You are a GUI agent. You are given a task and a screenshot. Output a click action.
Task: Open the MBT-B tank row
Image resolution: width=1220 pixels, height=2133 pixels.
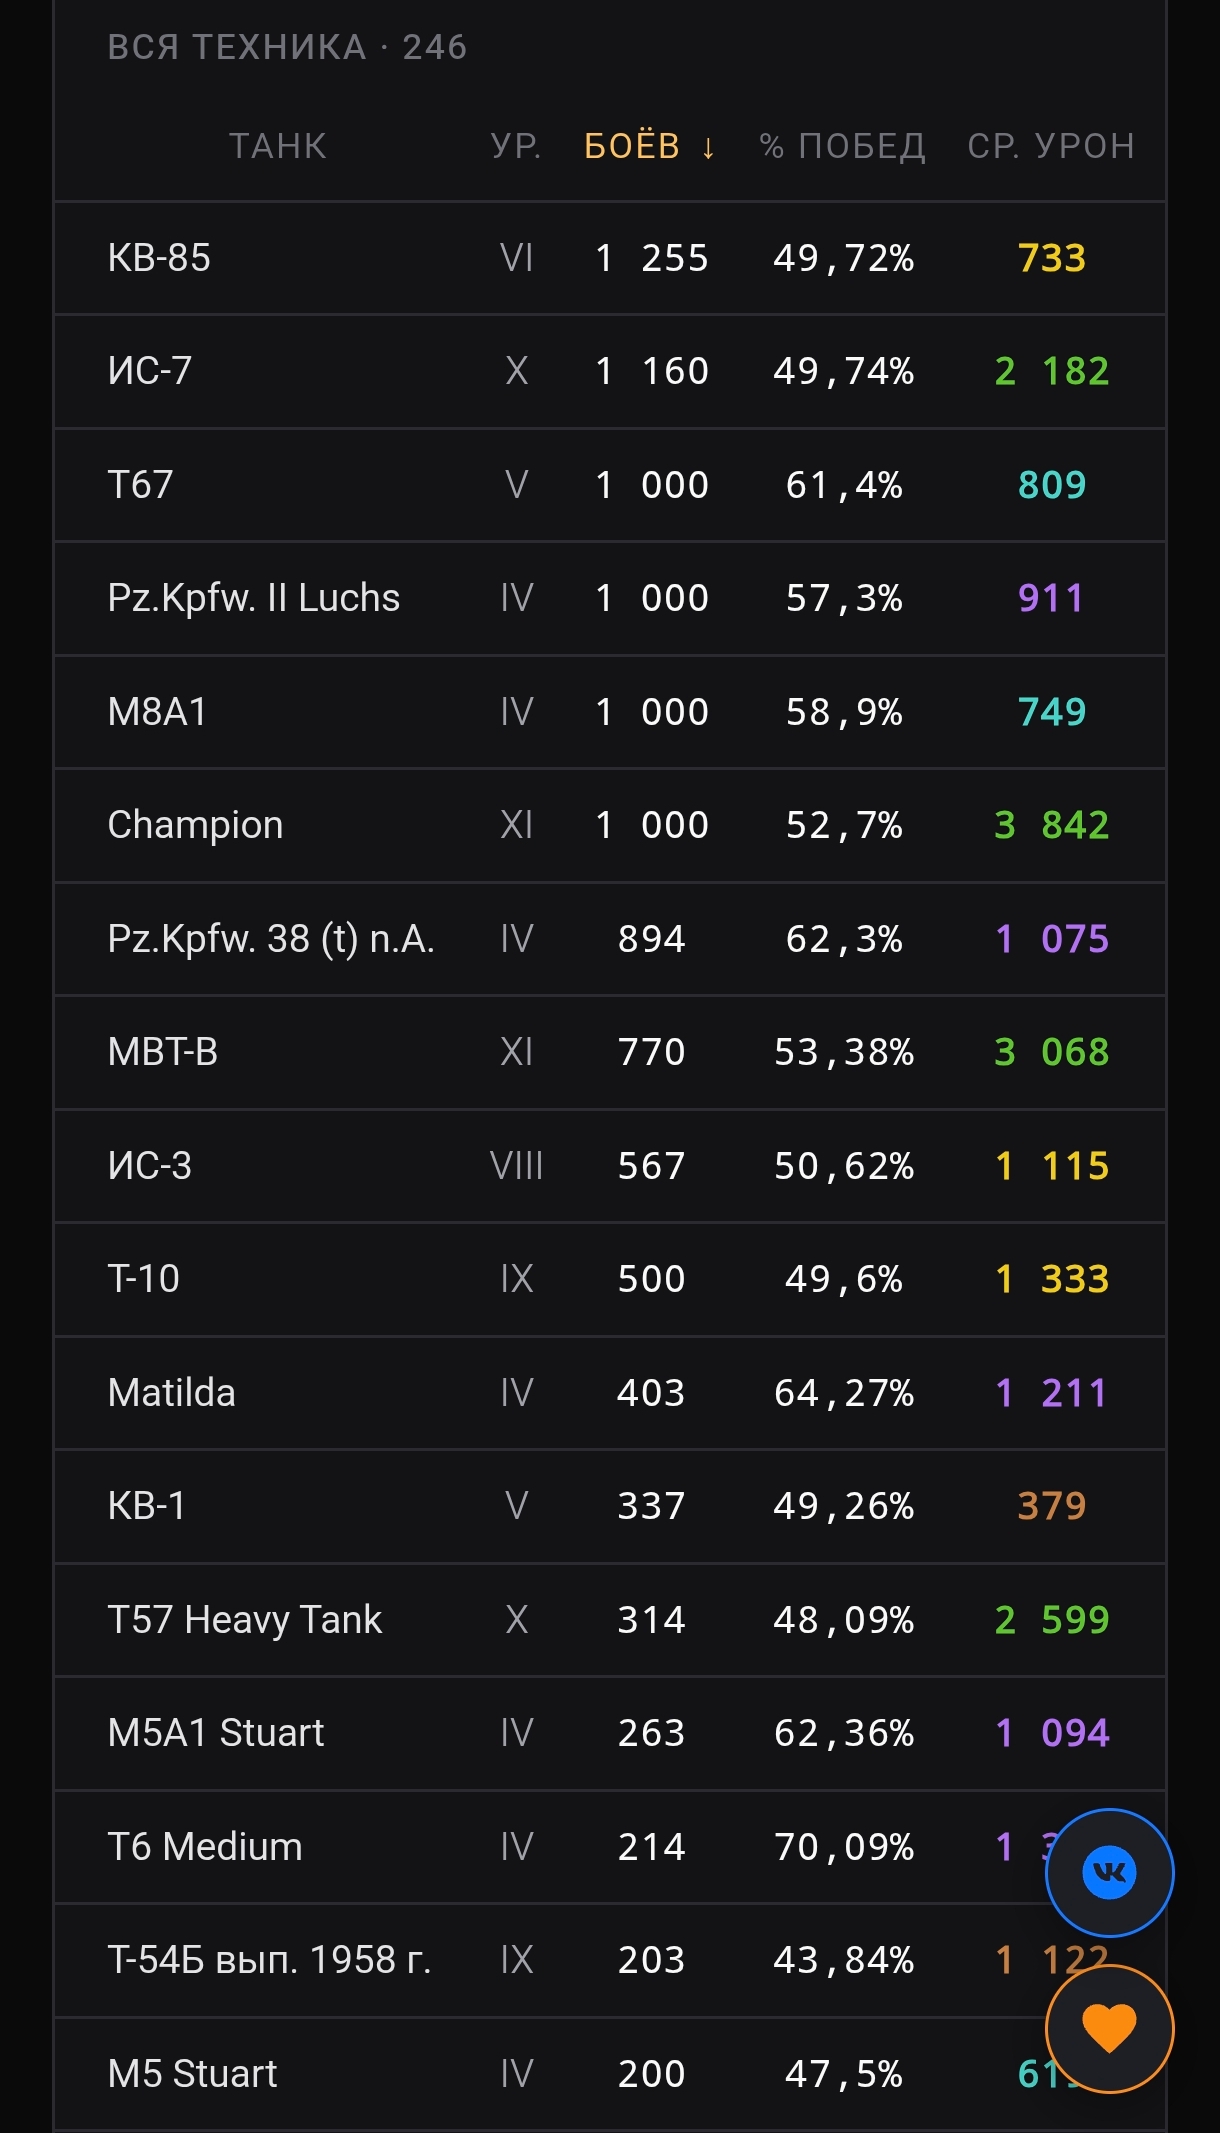[x=610, y=1052]
